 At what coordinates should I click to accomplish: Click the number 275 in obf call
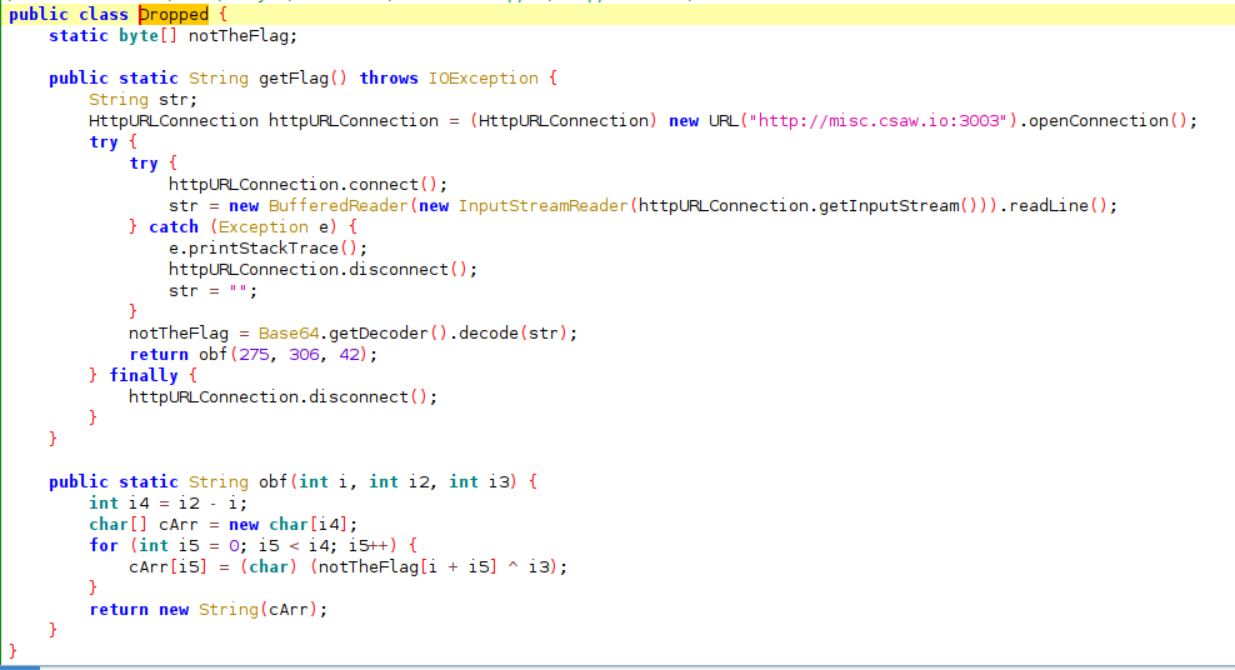[253, 354]
